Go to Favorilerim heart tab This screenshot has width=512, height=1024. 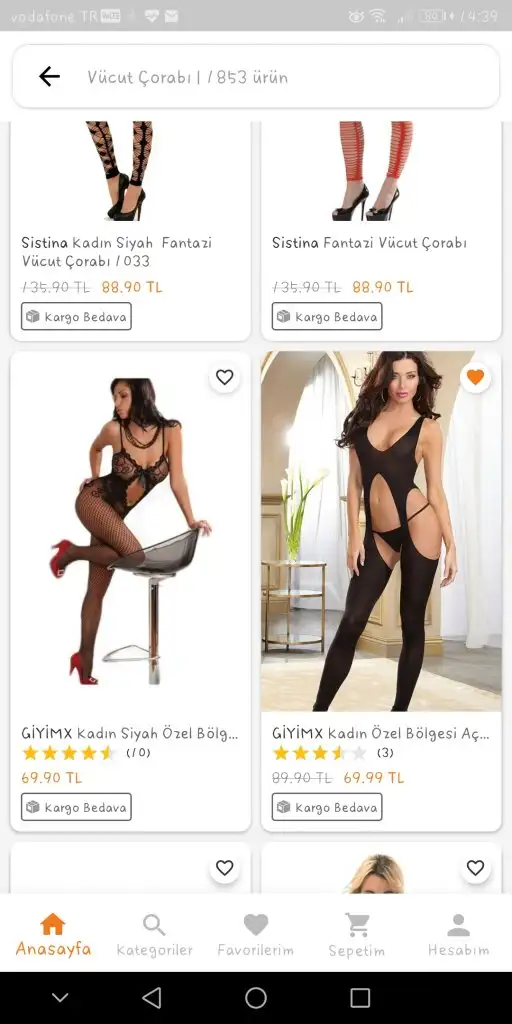coord(256,935)
